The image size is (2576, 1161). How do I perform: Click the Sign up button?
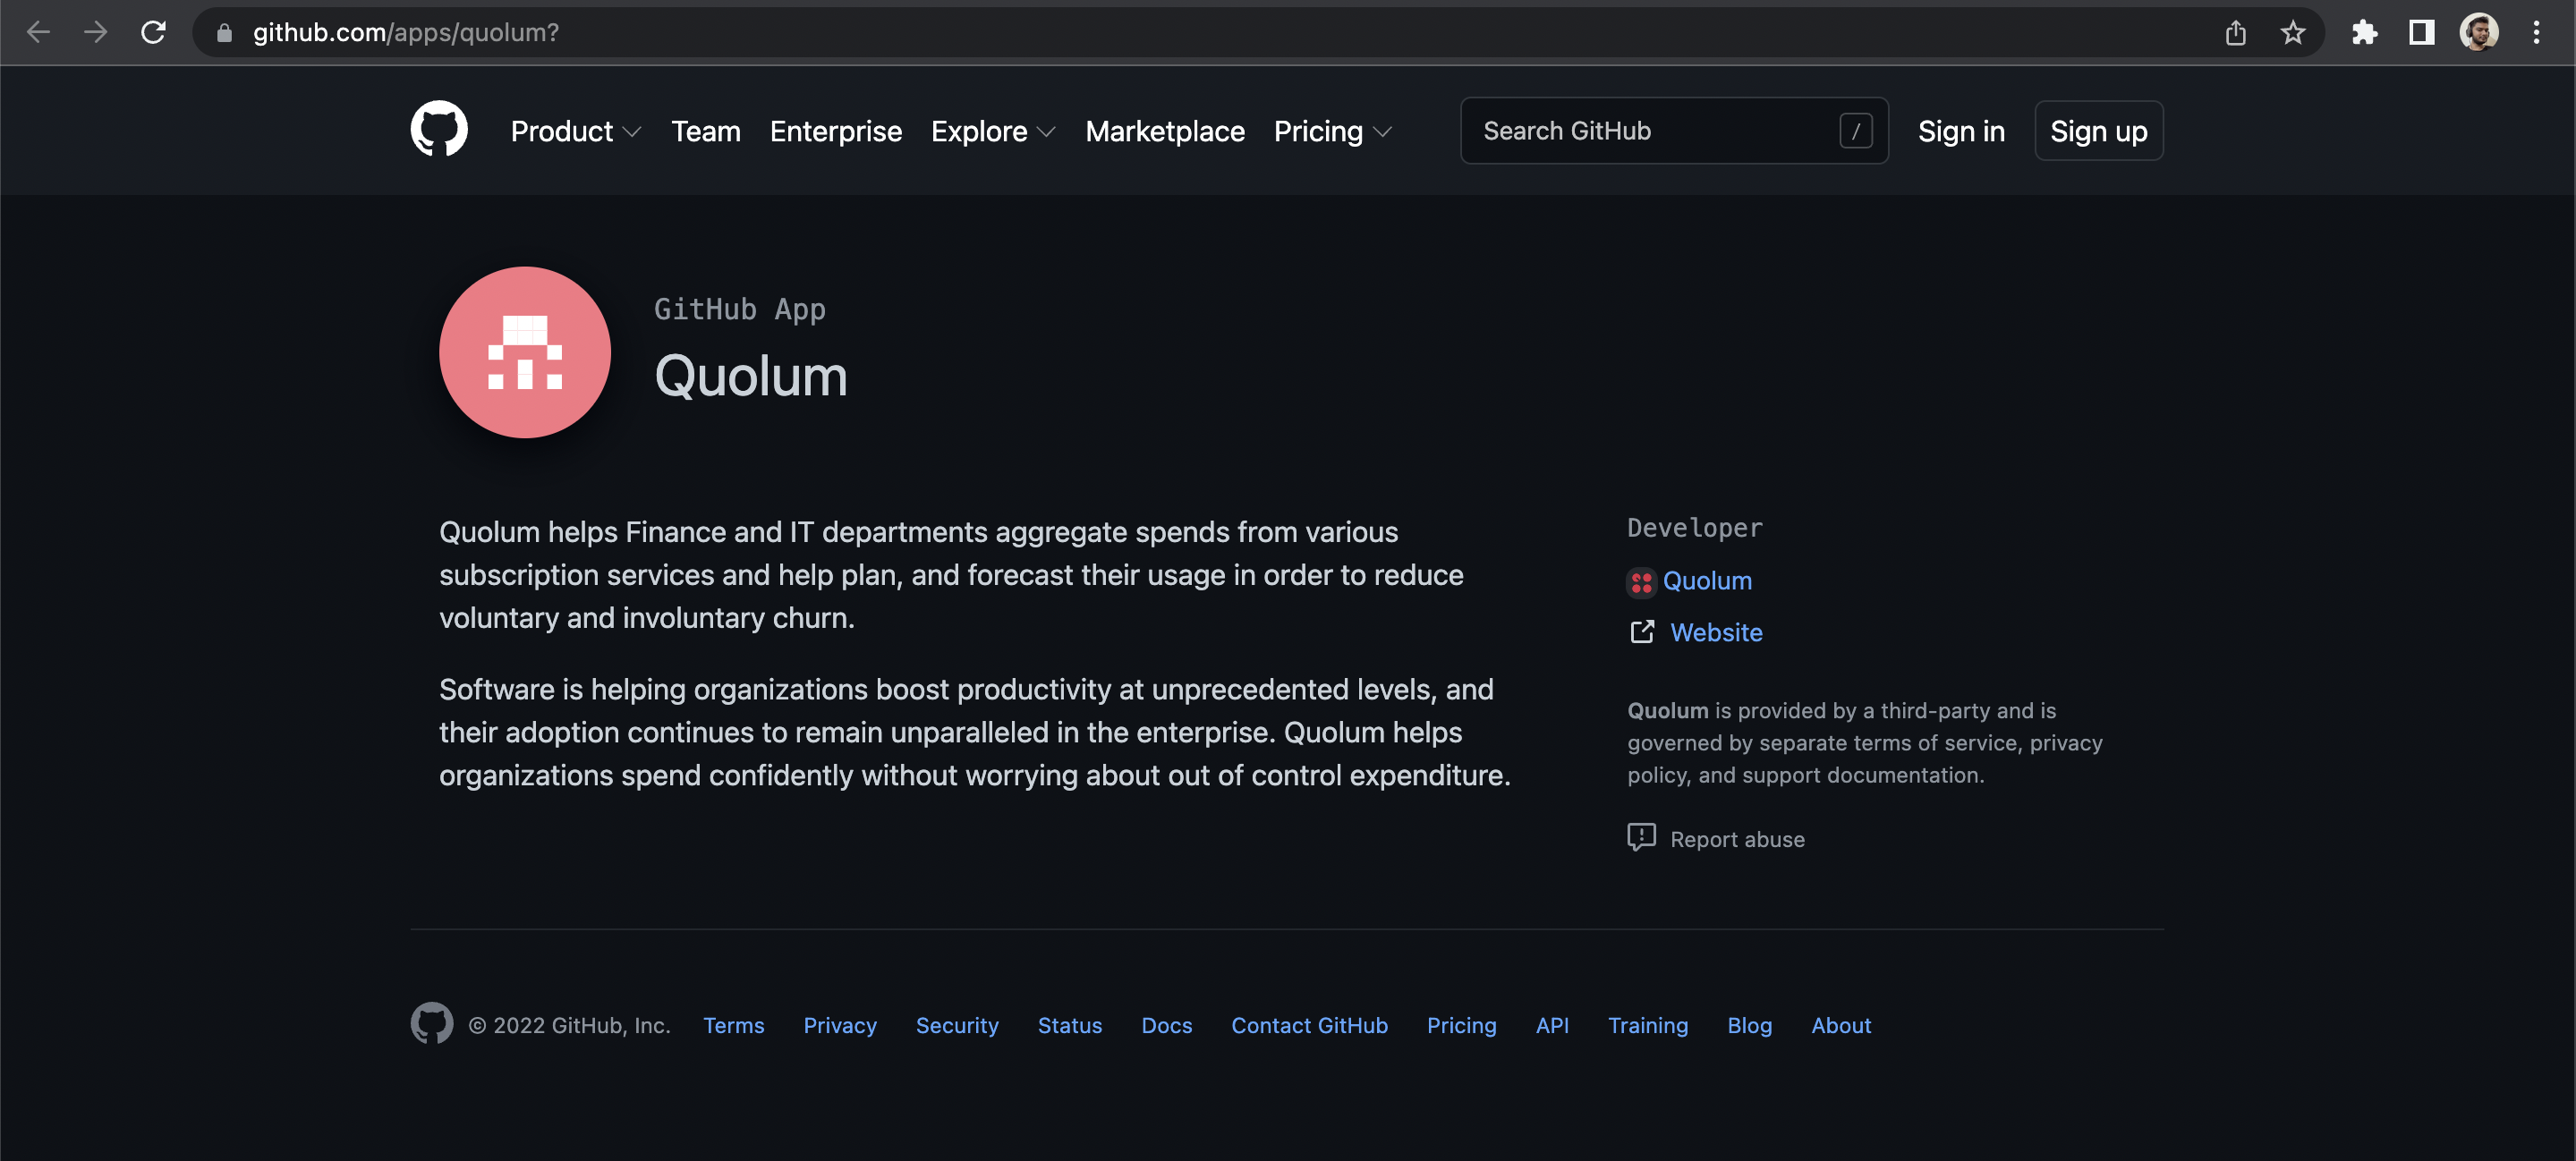coord(2097,131)
